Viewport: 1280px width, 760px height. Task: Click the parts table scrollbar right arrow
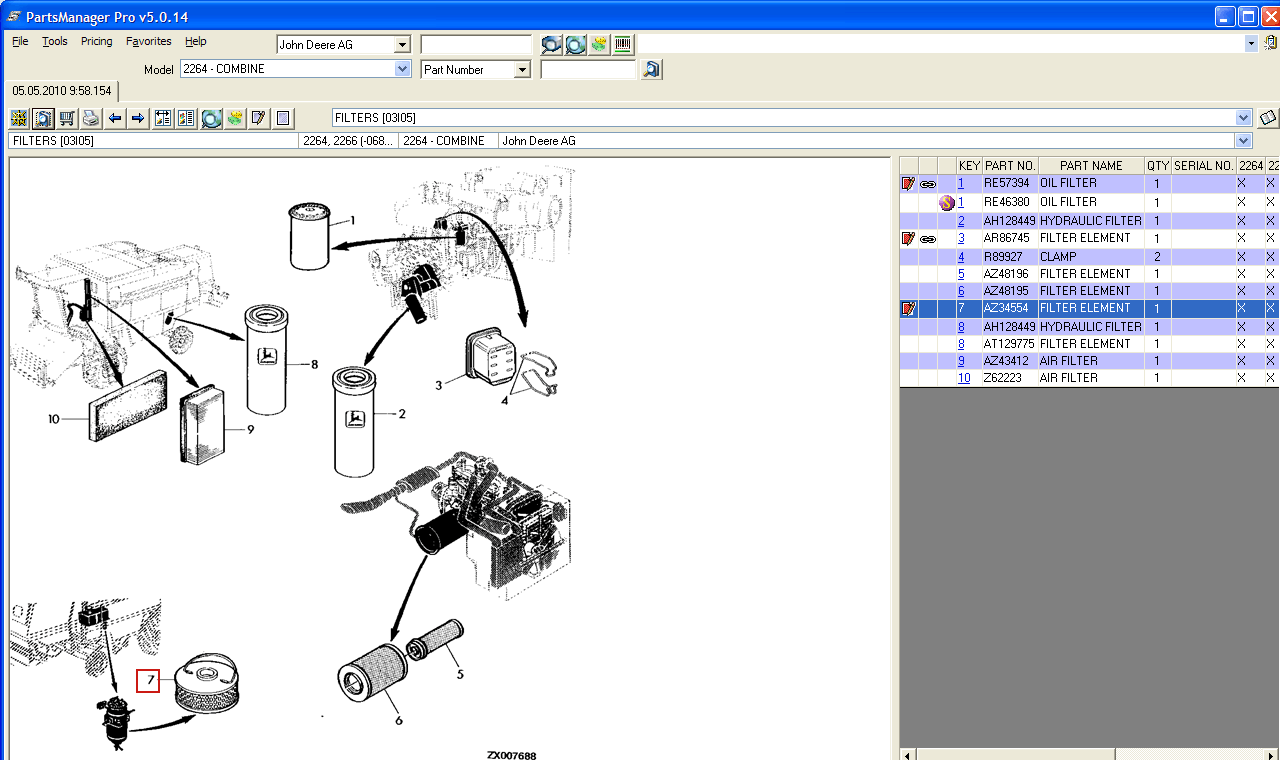tap(1271, 753)
